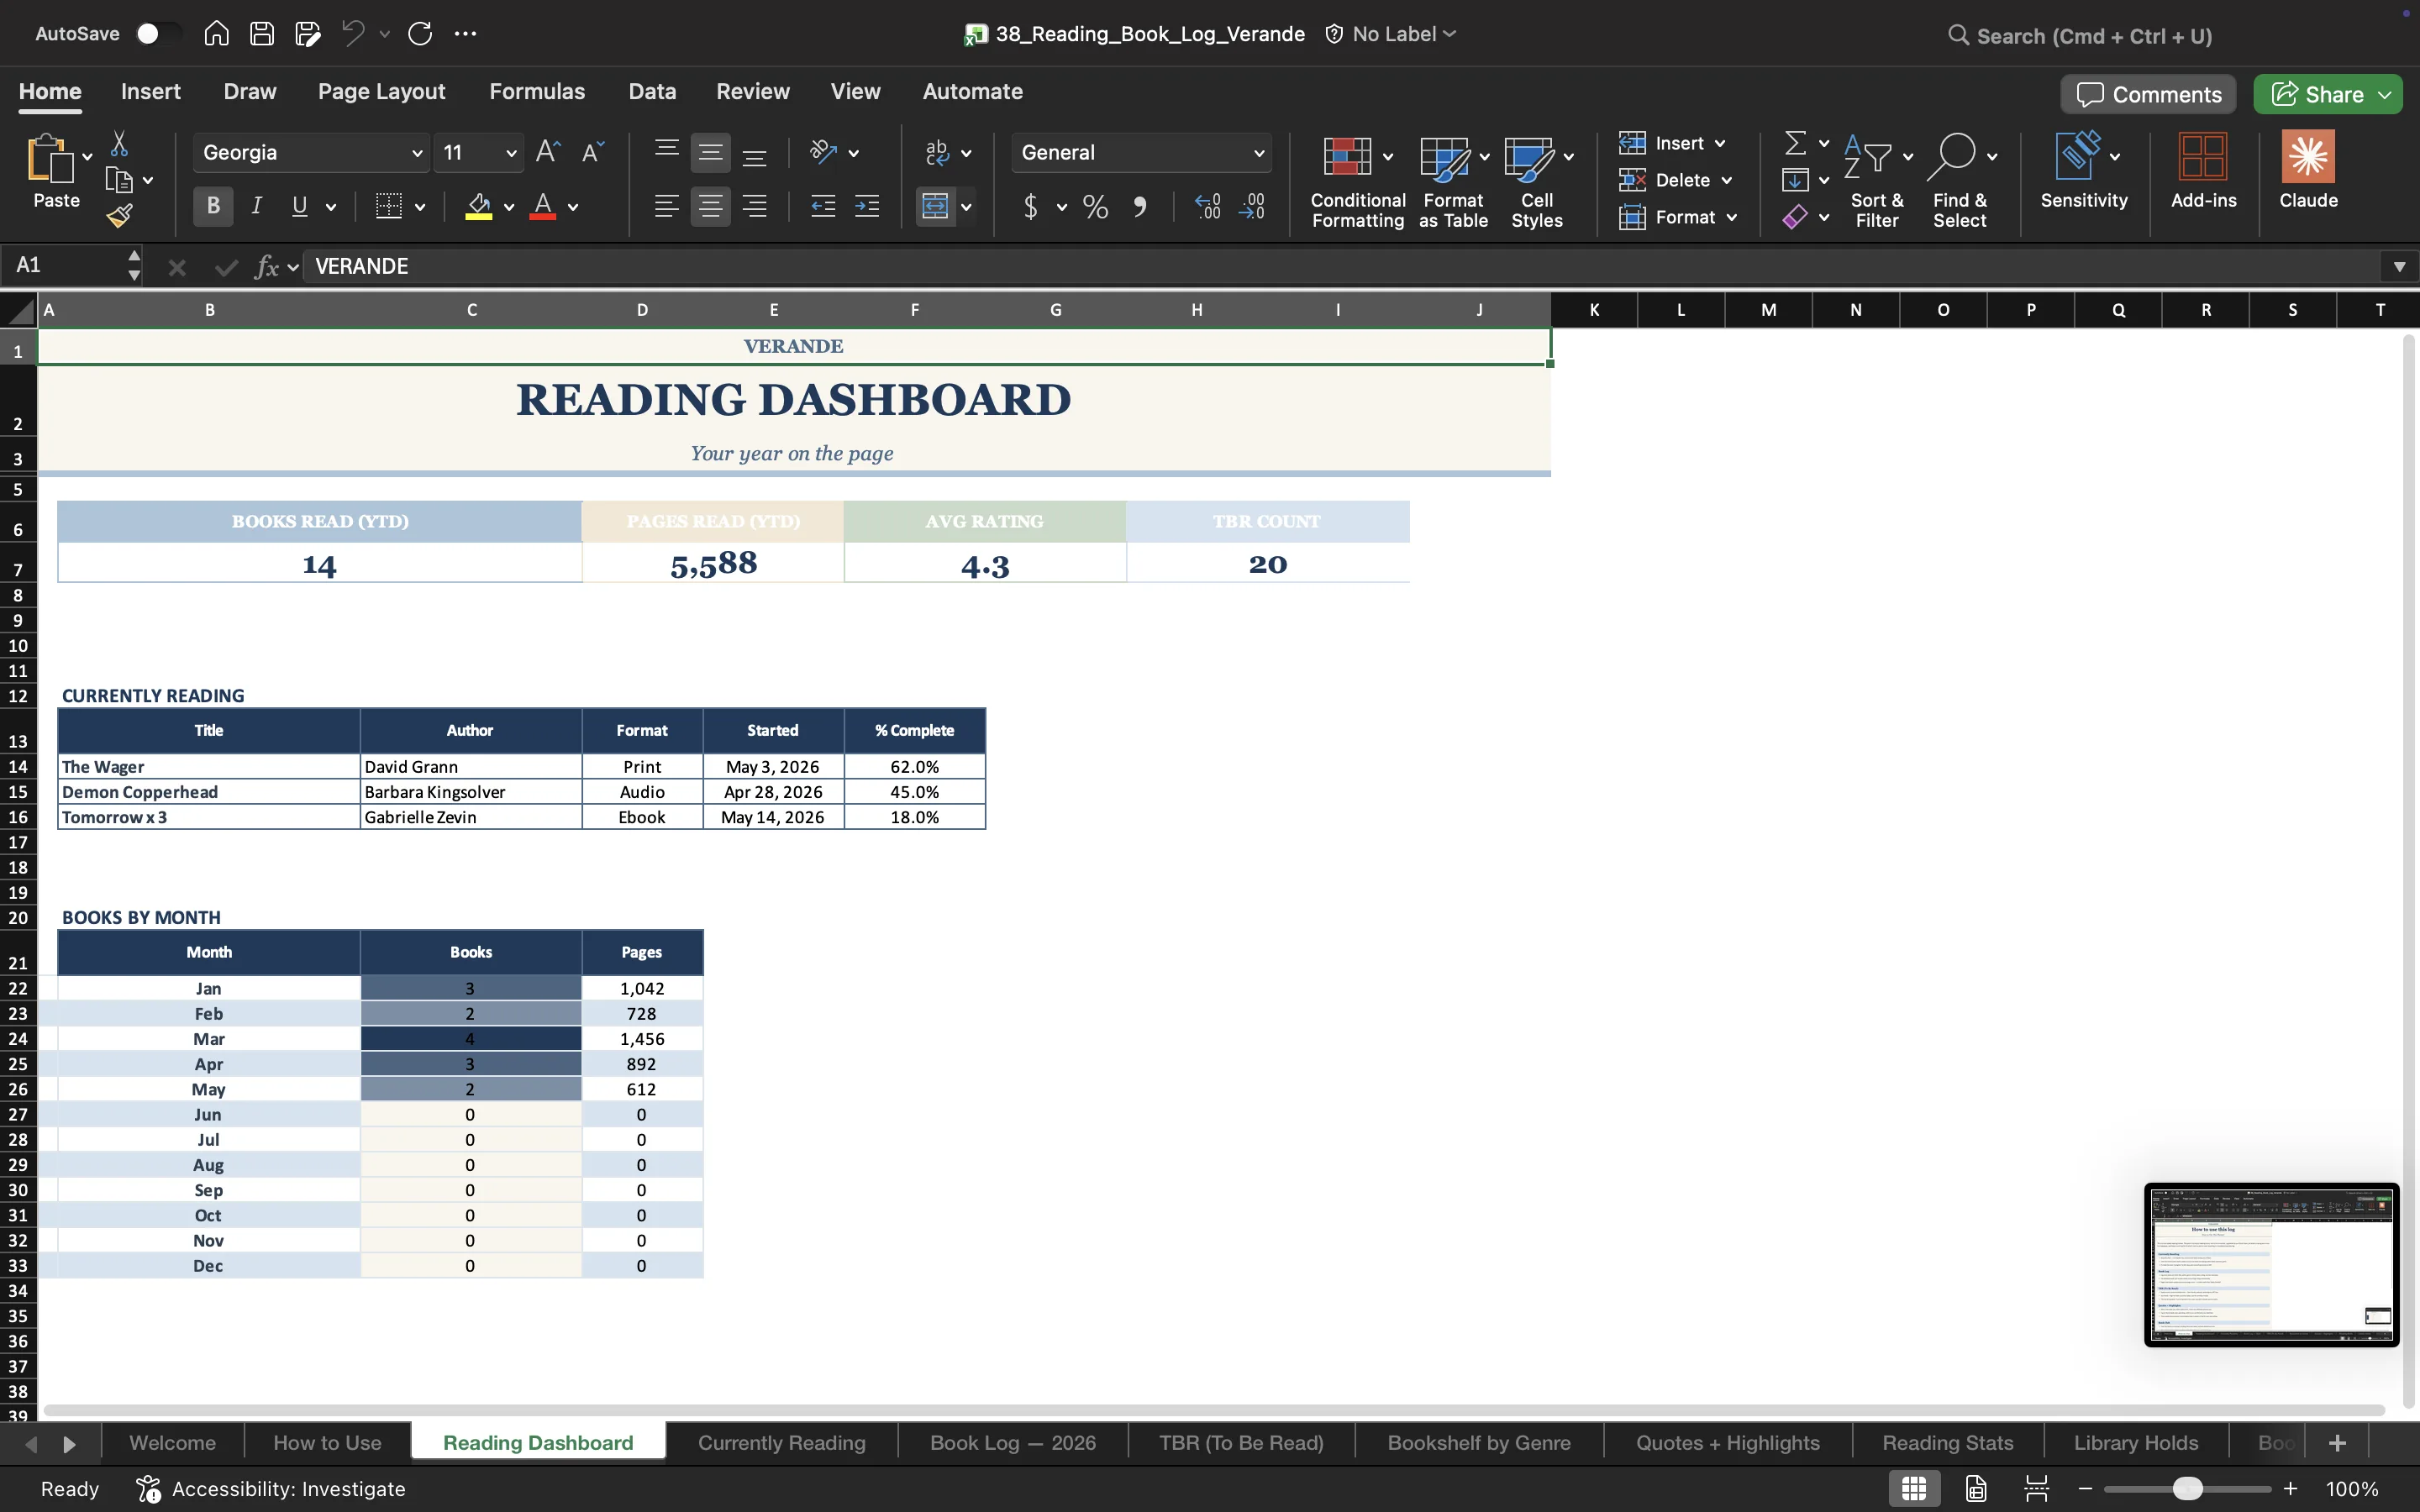Click the Increase Indent icon
This screenshot has width=2420, height=1512.
[867, 207]
